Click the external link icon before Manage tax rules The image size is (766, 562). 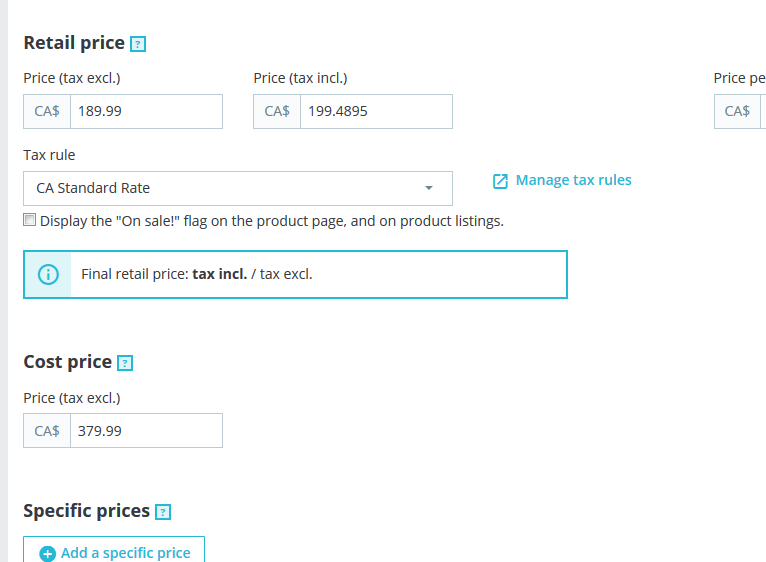(501, 181)
